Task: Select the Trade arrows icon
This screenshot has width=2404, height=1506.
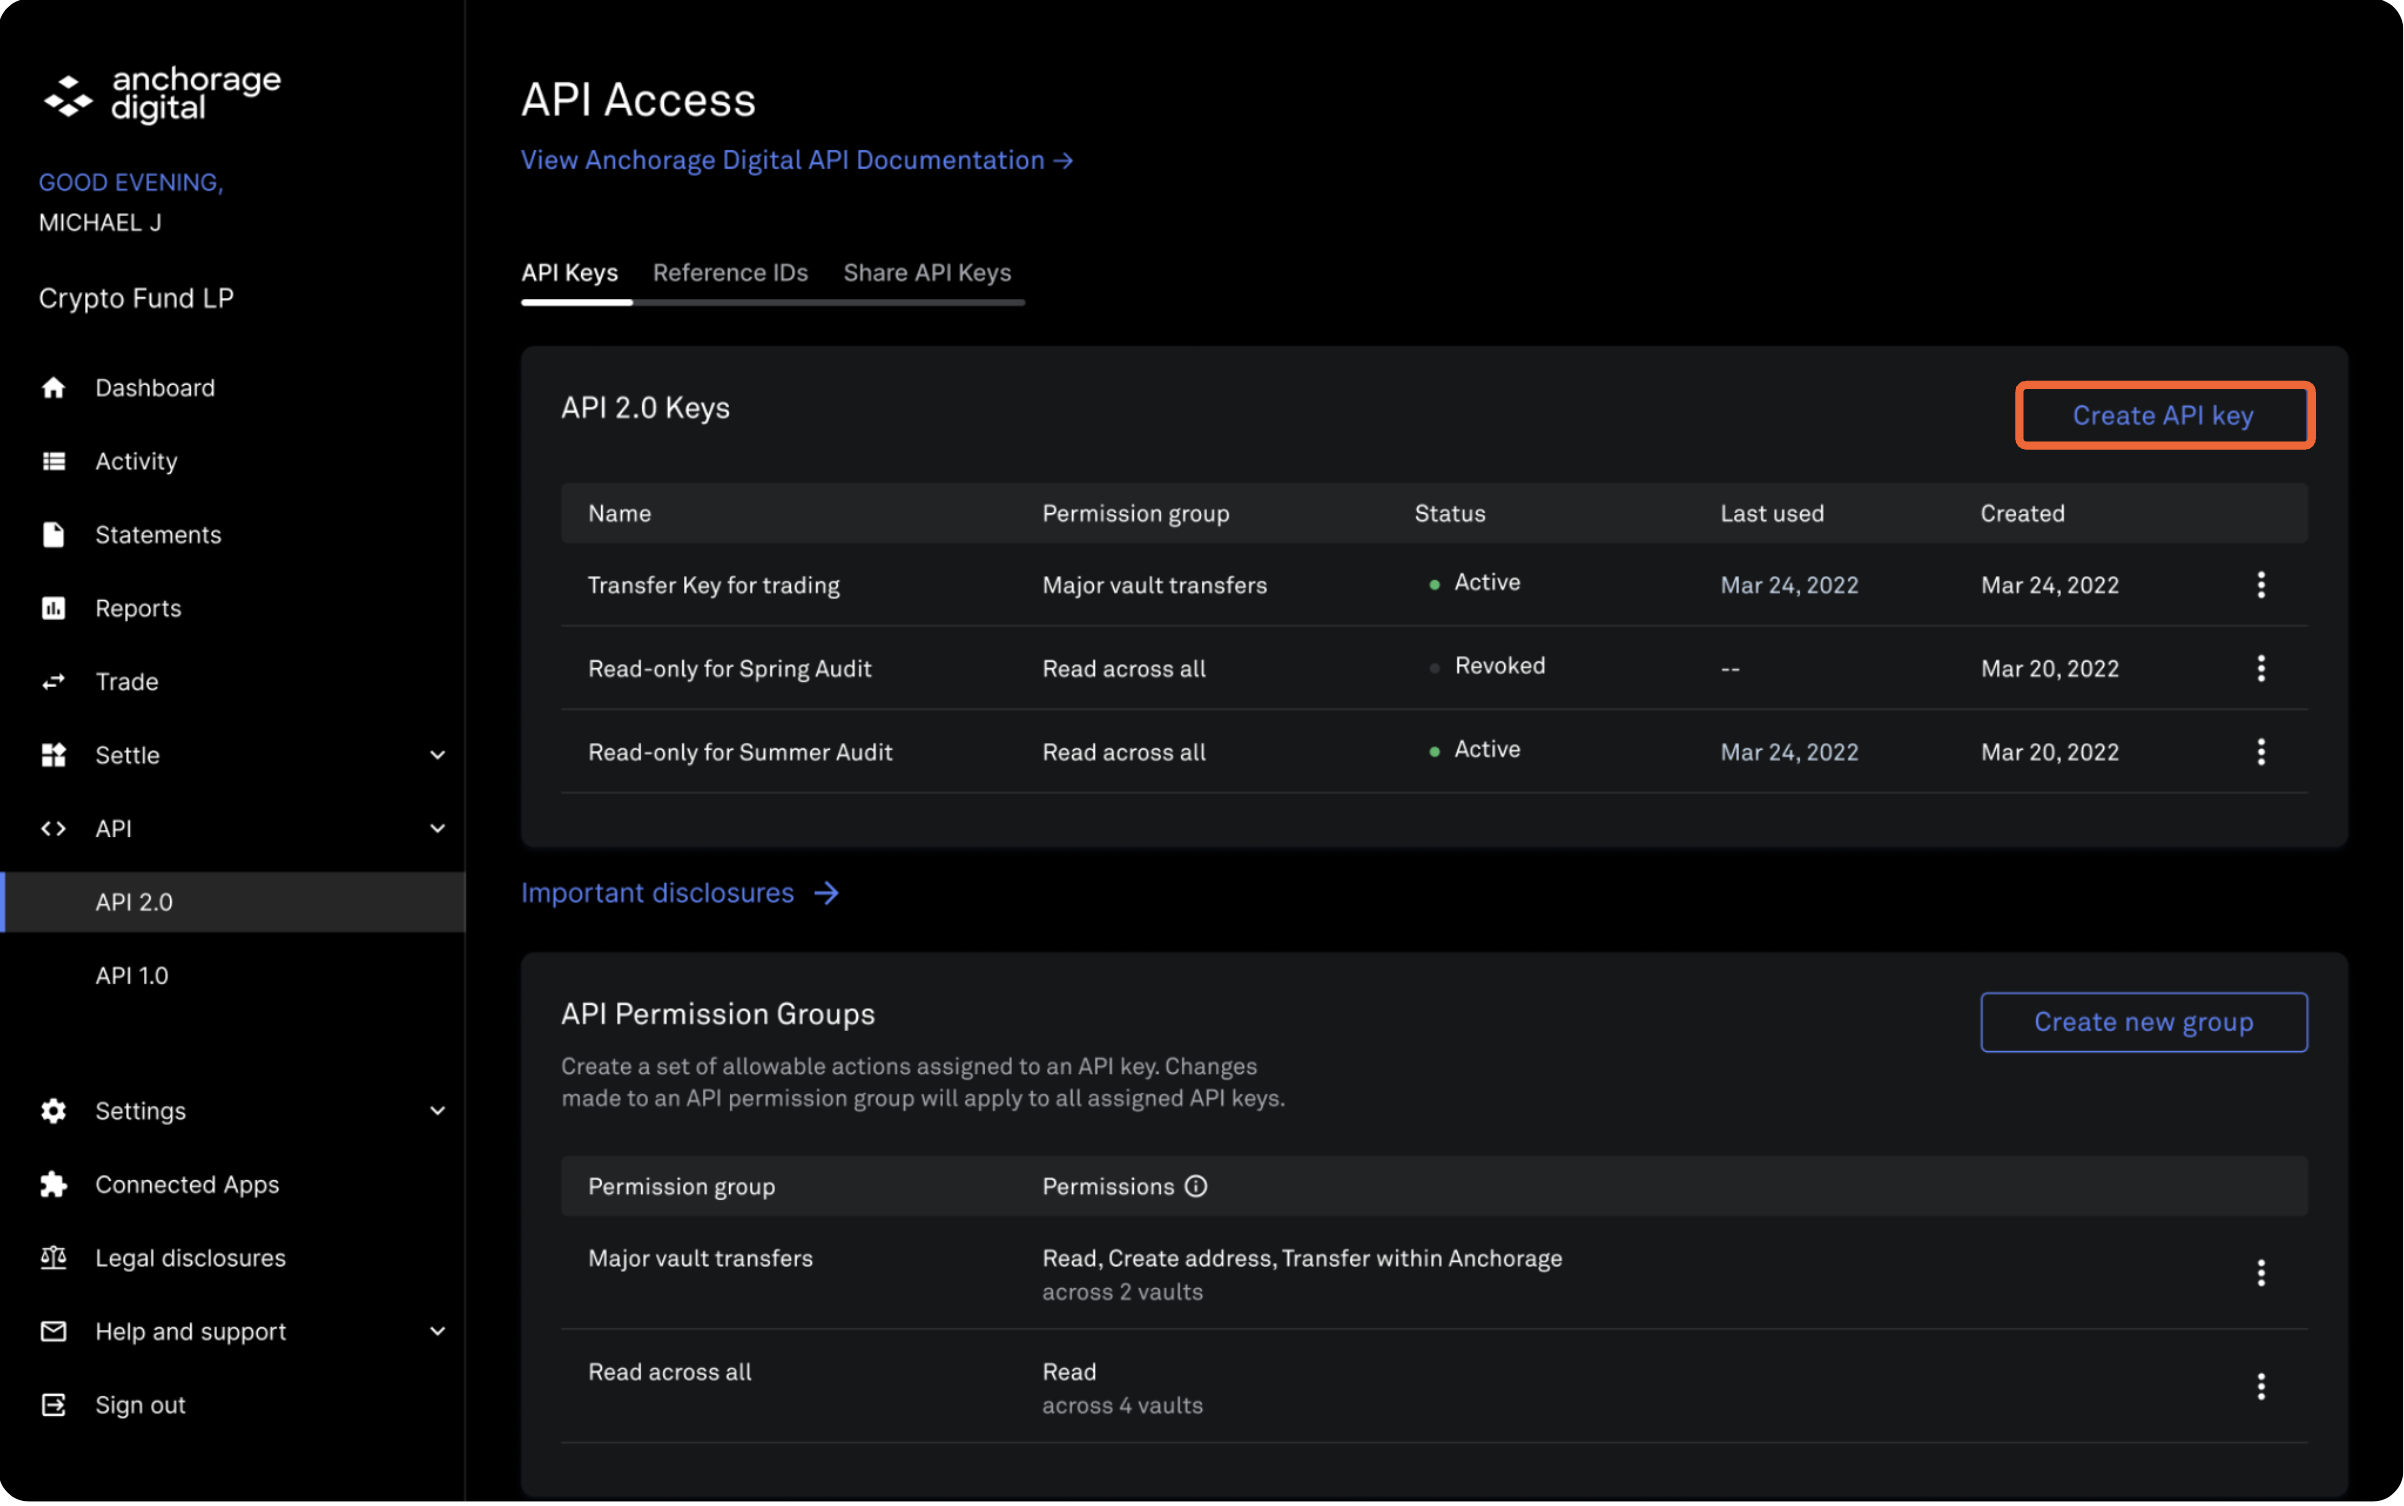Action: [x=53, y=681]
